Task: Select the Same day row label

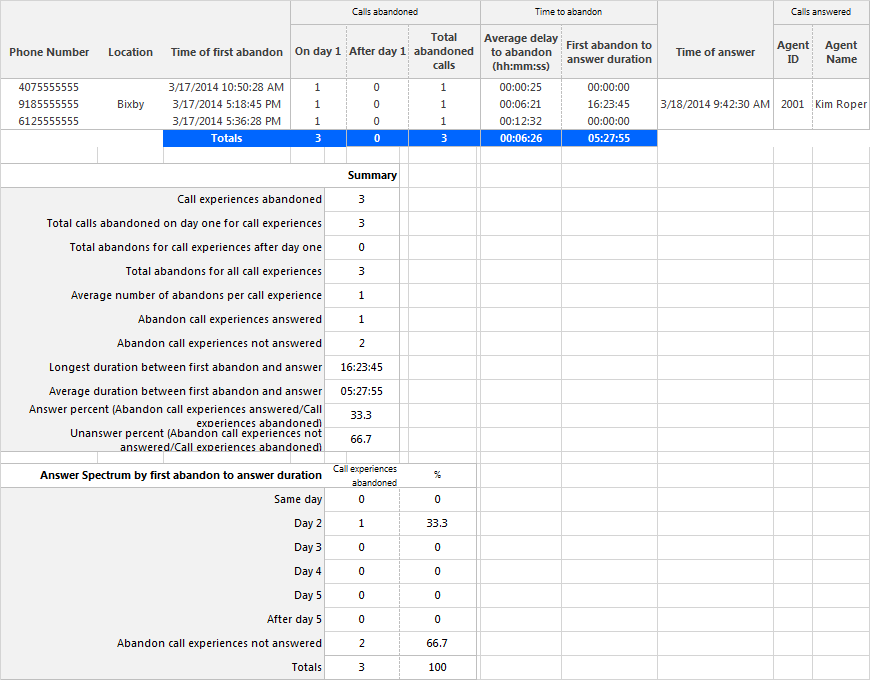Action: click(x=297, y=499)
